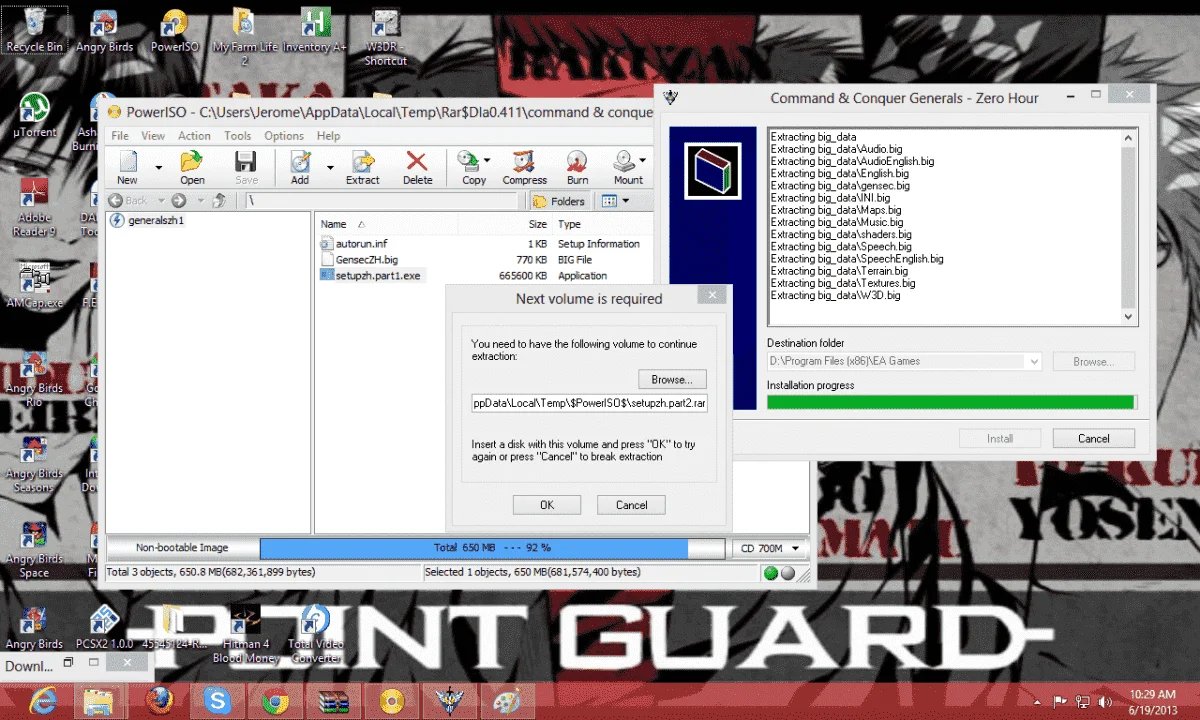The height and width of the screenshot is (720, 1200).
Task: Open the Tools menu in PowerISO
Action: coord(237,136)
